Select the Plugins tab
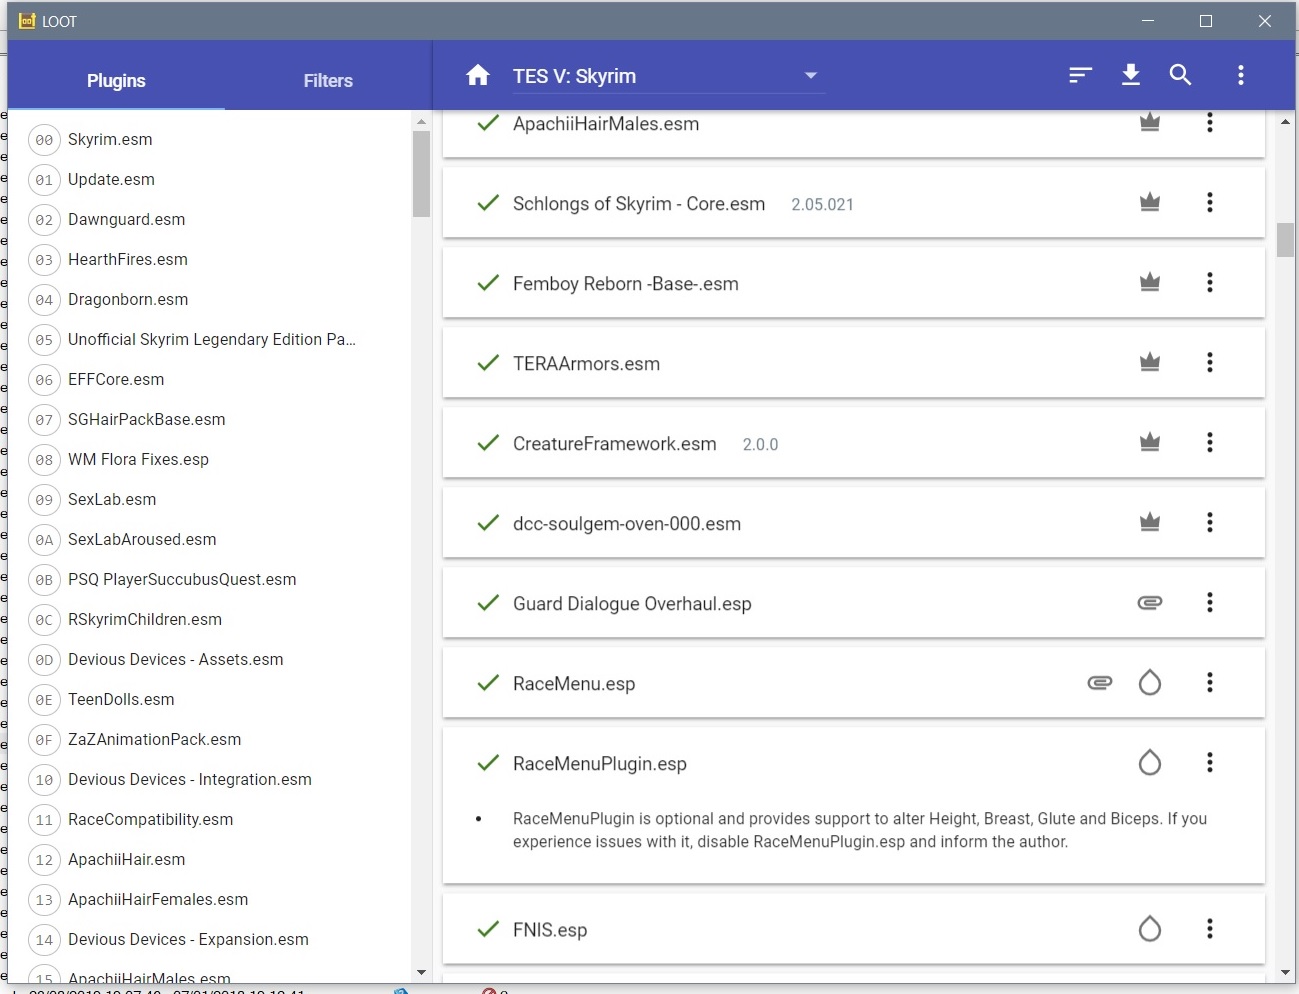This screenshot has width=1299, height=994. (116, 81)
